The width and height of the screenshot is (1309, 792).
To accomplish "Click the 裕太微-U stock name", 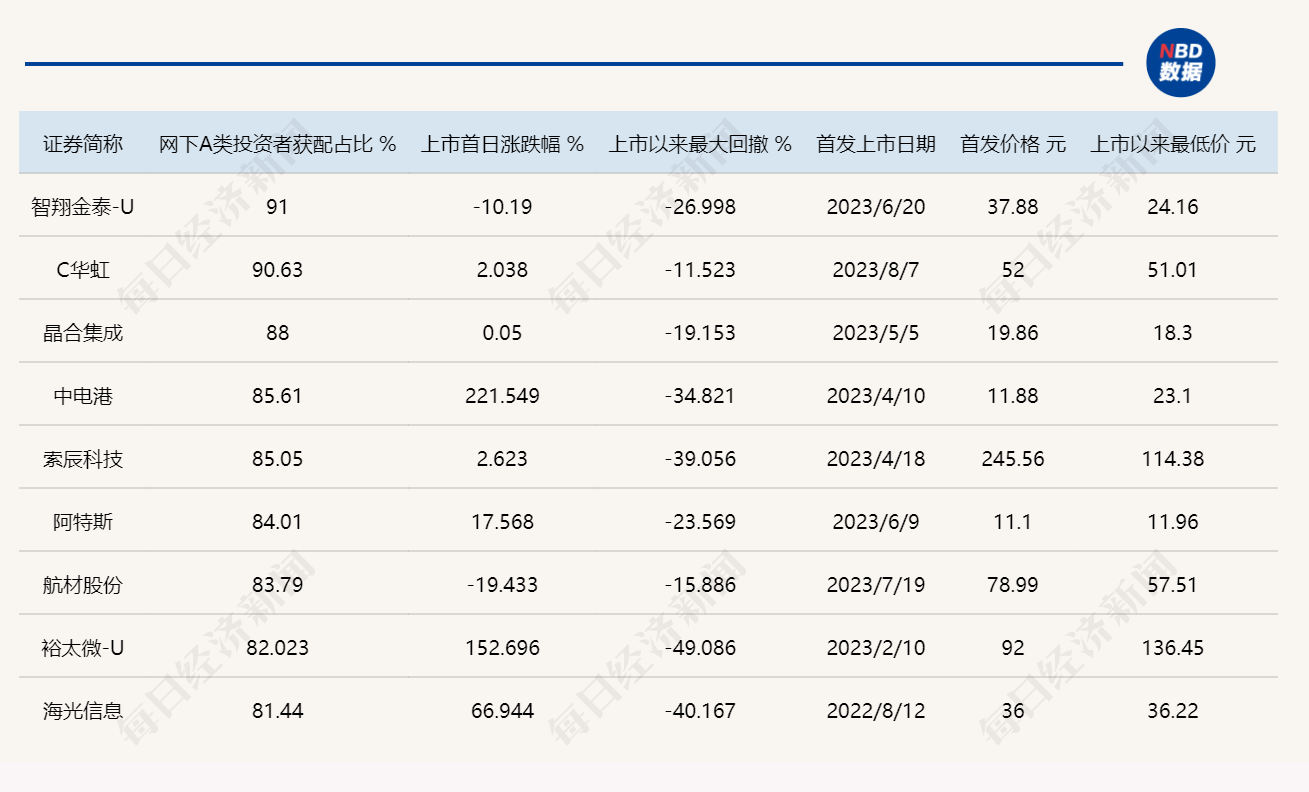I will (x=83, y=648).
